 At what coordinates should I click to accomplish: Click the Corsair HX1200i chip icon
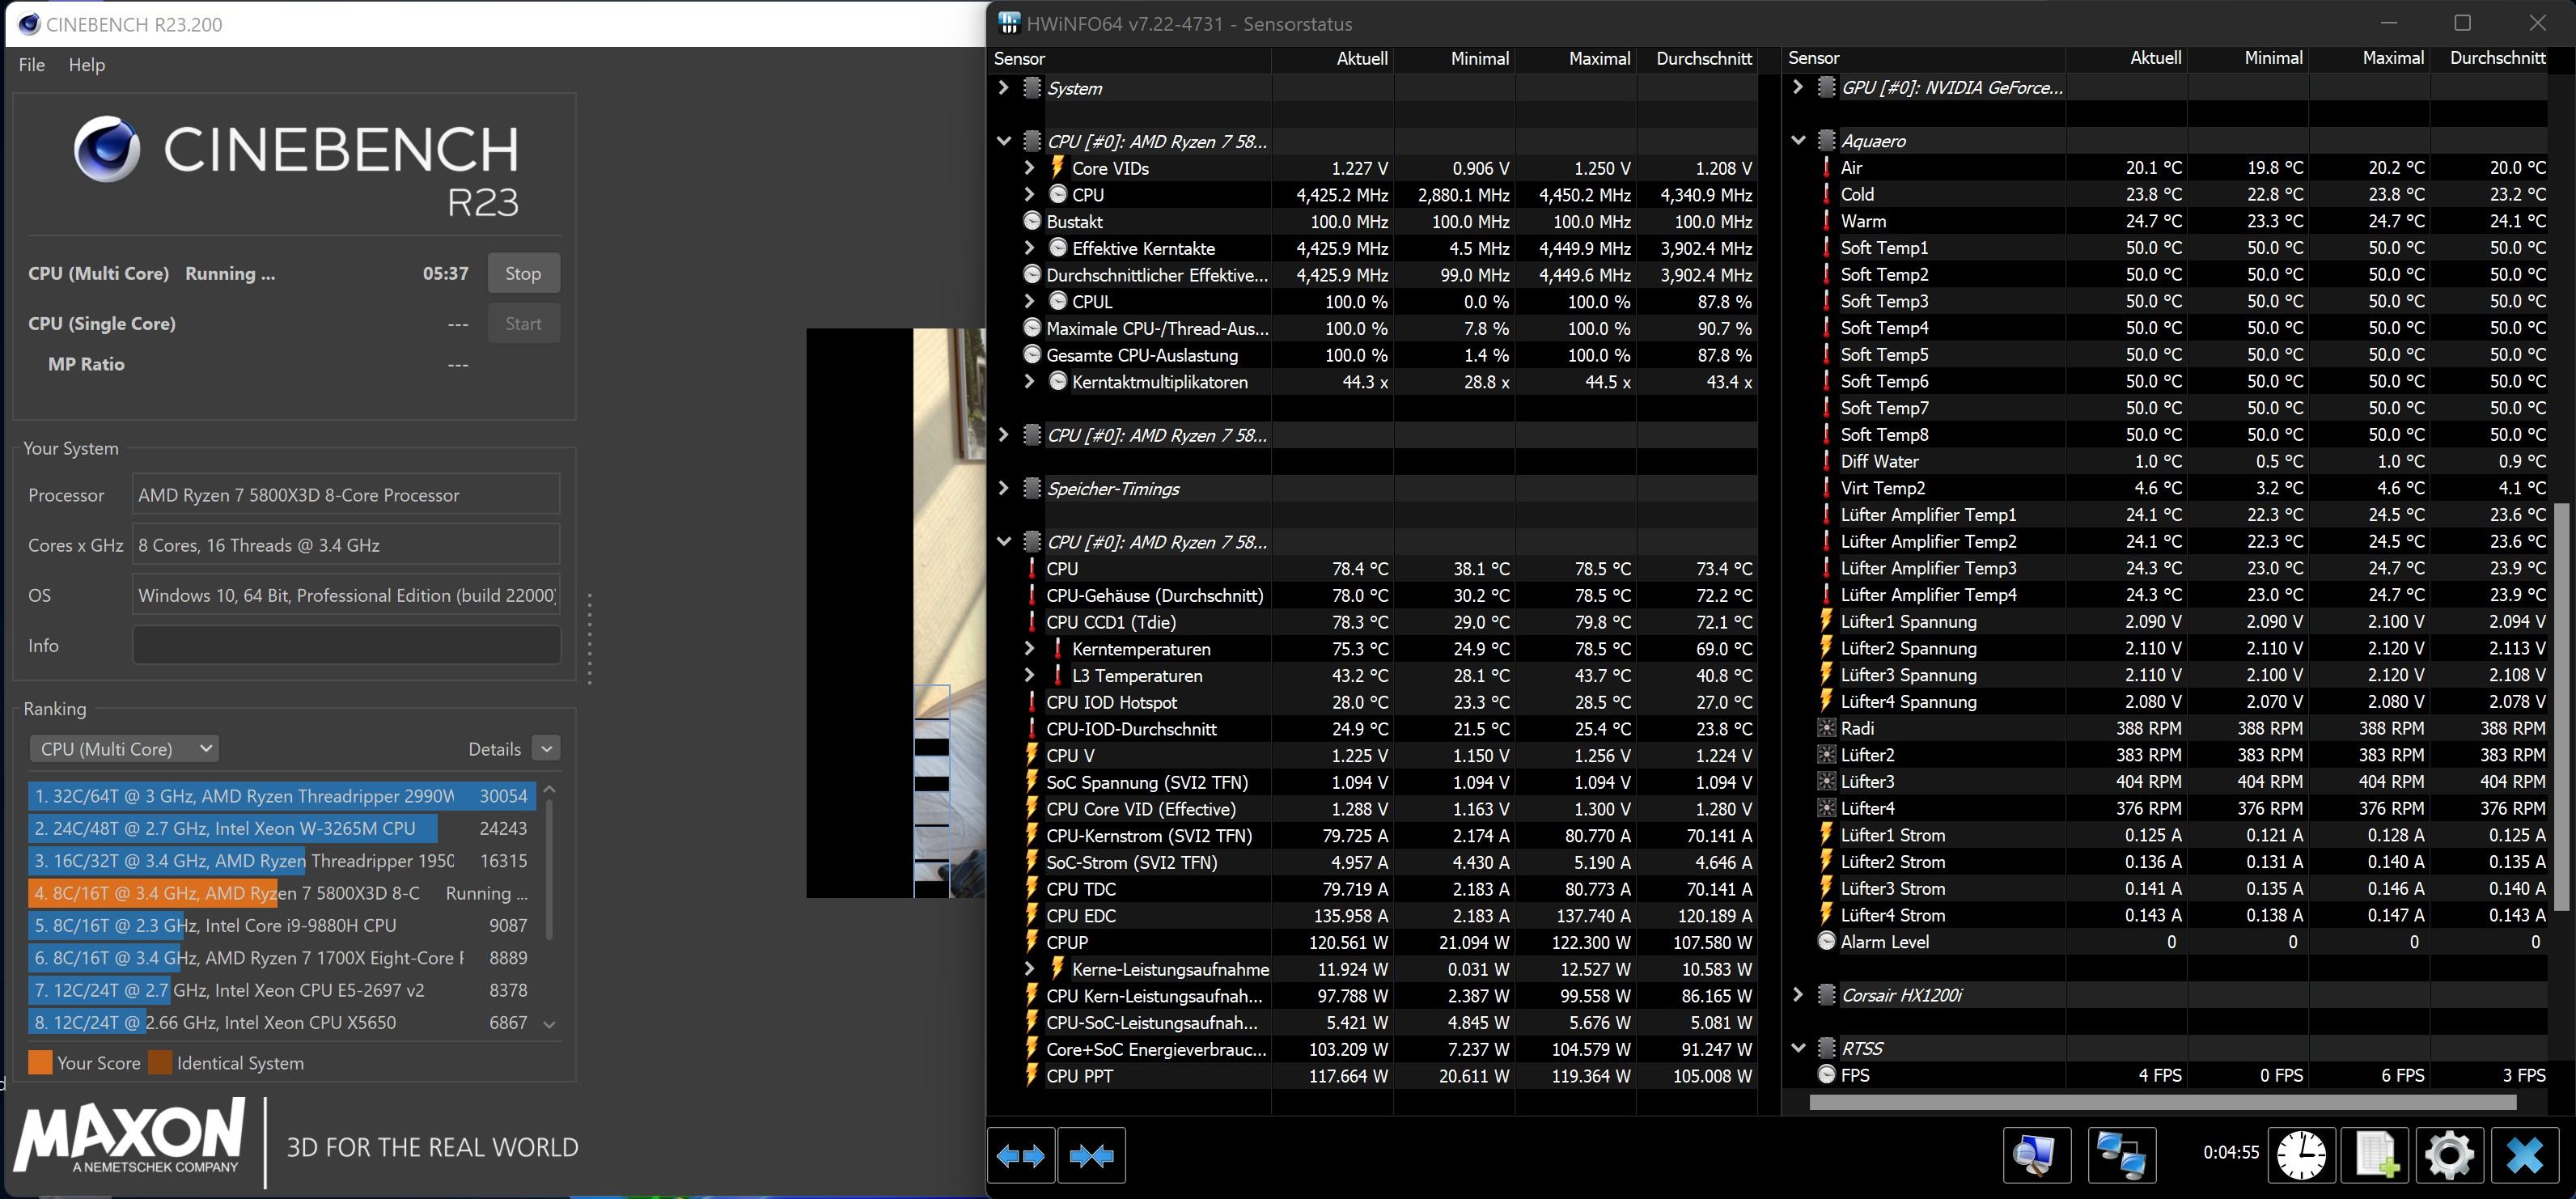(1826, 995)
